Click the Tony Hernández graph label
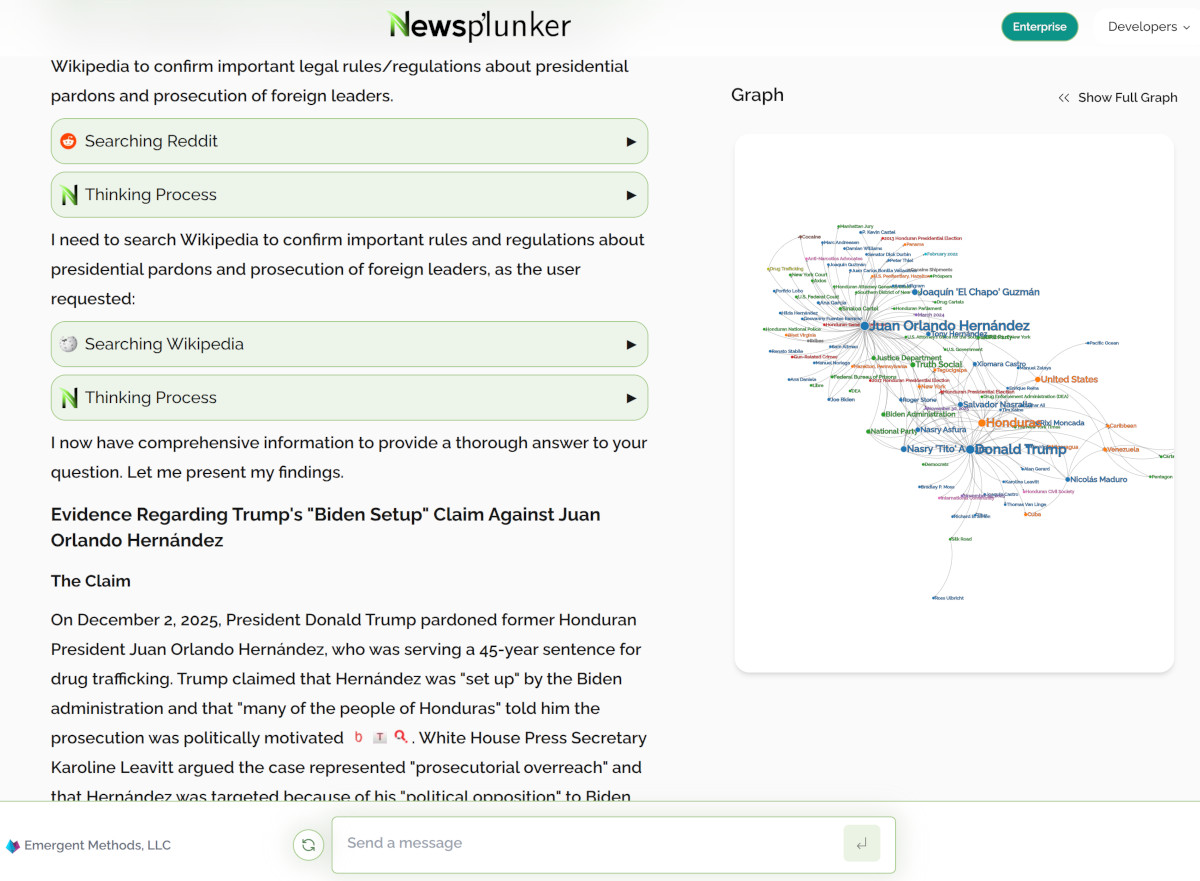This screenshot has width=1200, height=881. pyautogui.click(x=957, y=334)
